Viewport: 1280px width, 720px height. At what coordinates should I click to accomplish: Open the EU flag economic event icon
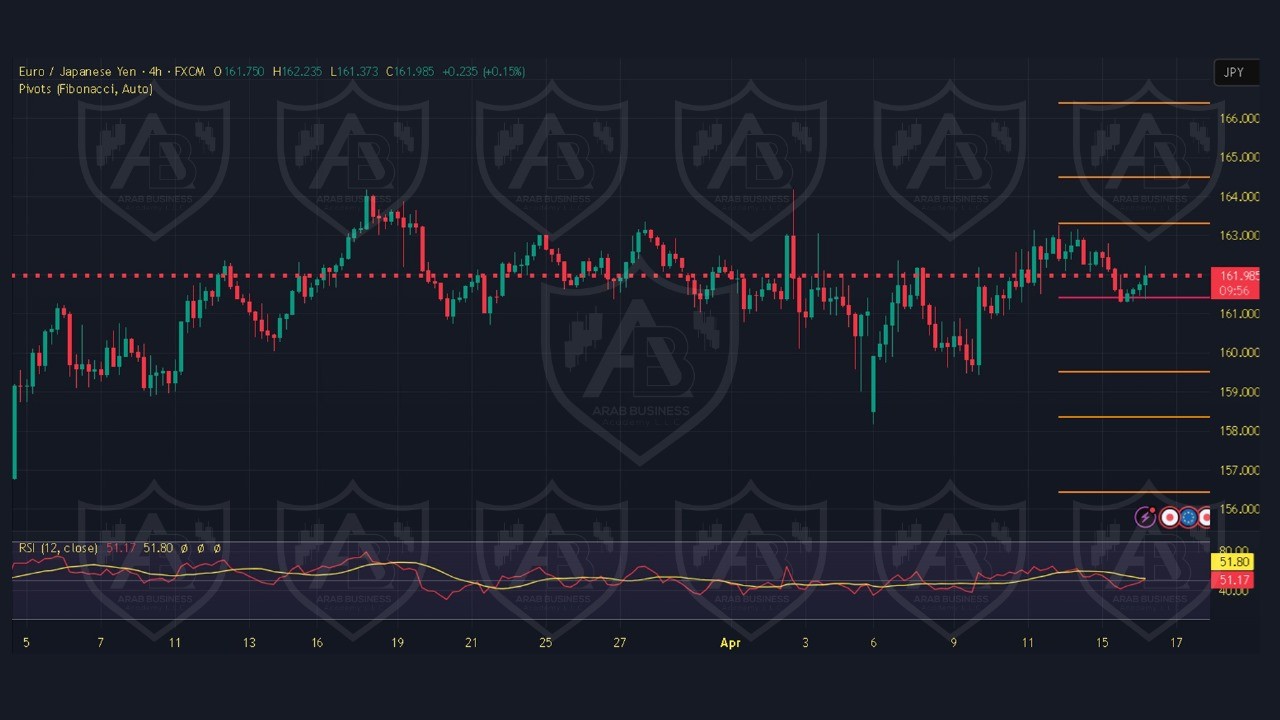pos(1188,517)
